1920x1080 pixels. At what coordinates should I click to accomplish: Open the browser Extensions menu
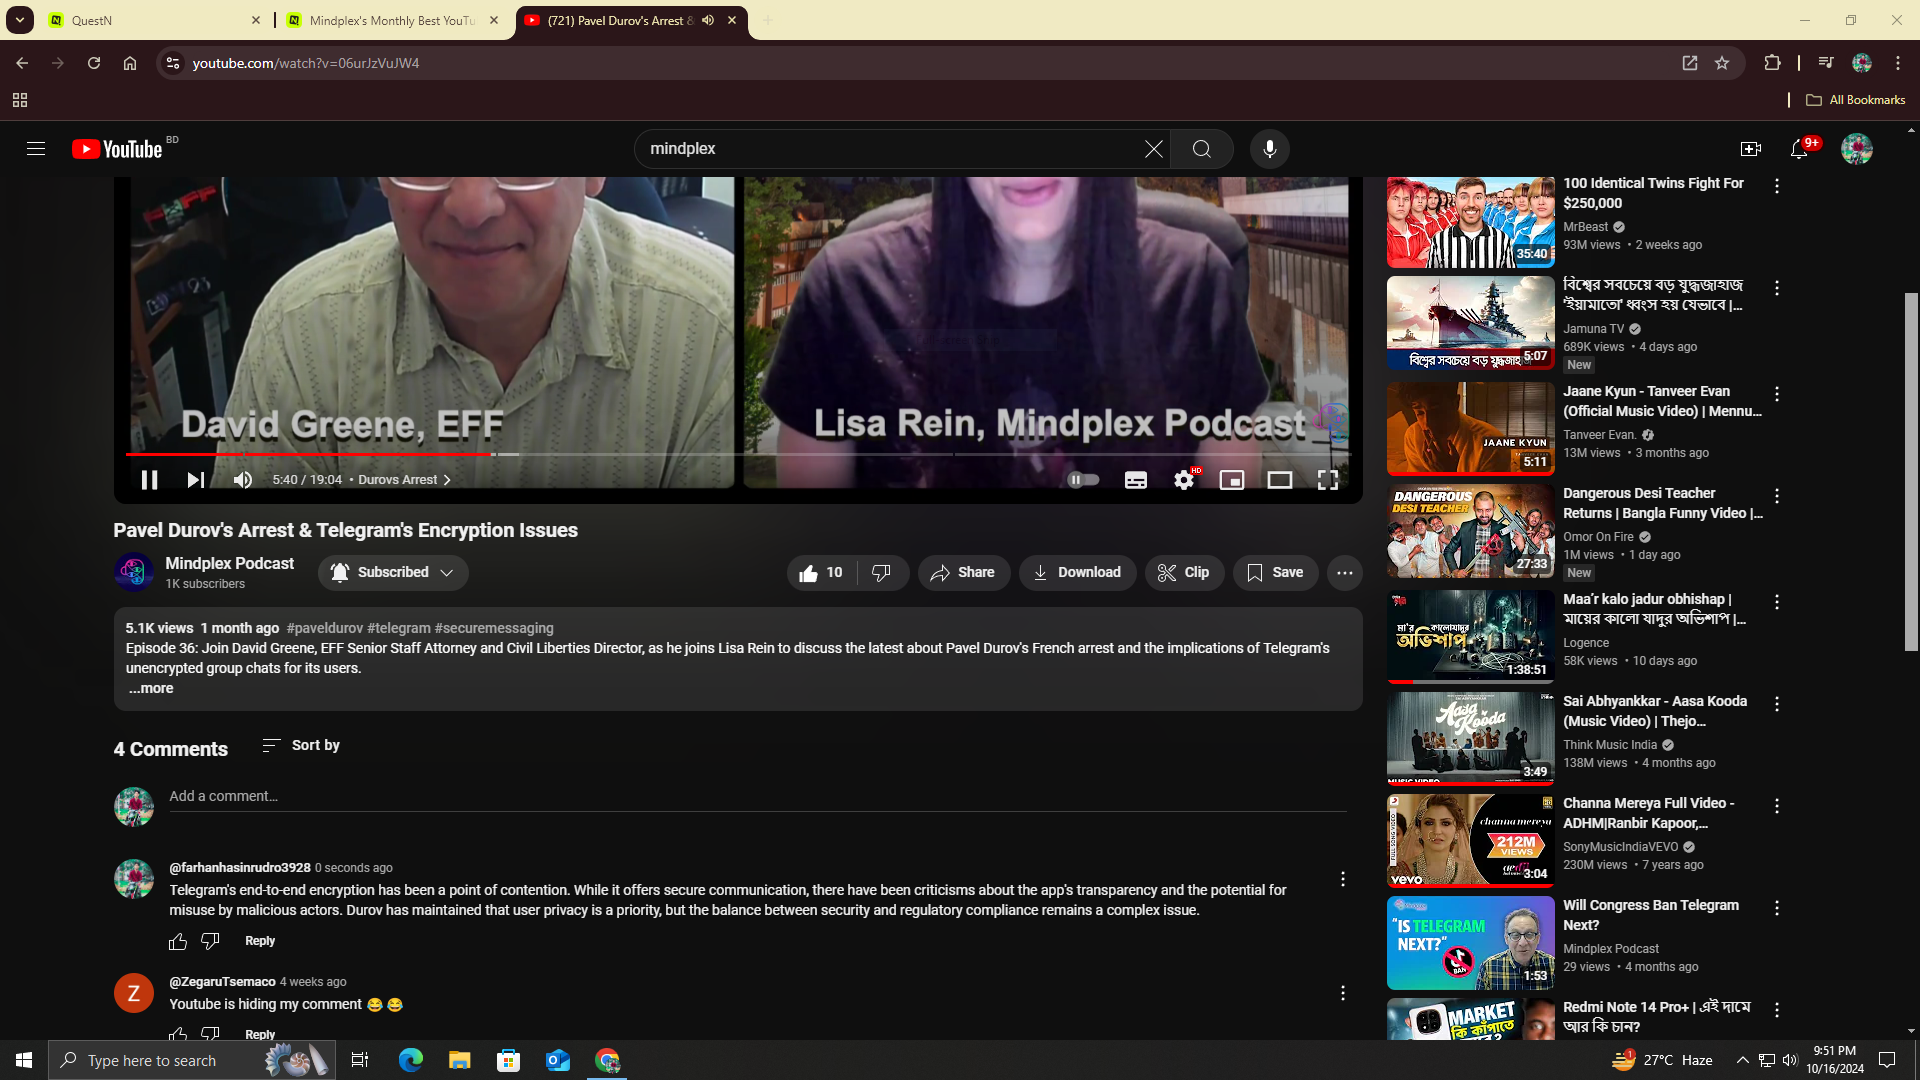point(1772,63)
